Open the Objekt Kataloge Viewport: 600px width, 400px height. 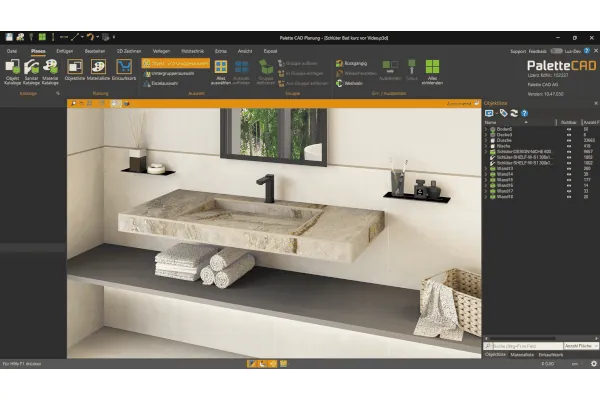point(12,72)
